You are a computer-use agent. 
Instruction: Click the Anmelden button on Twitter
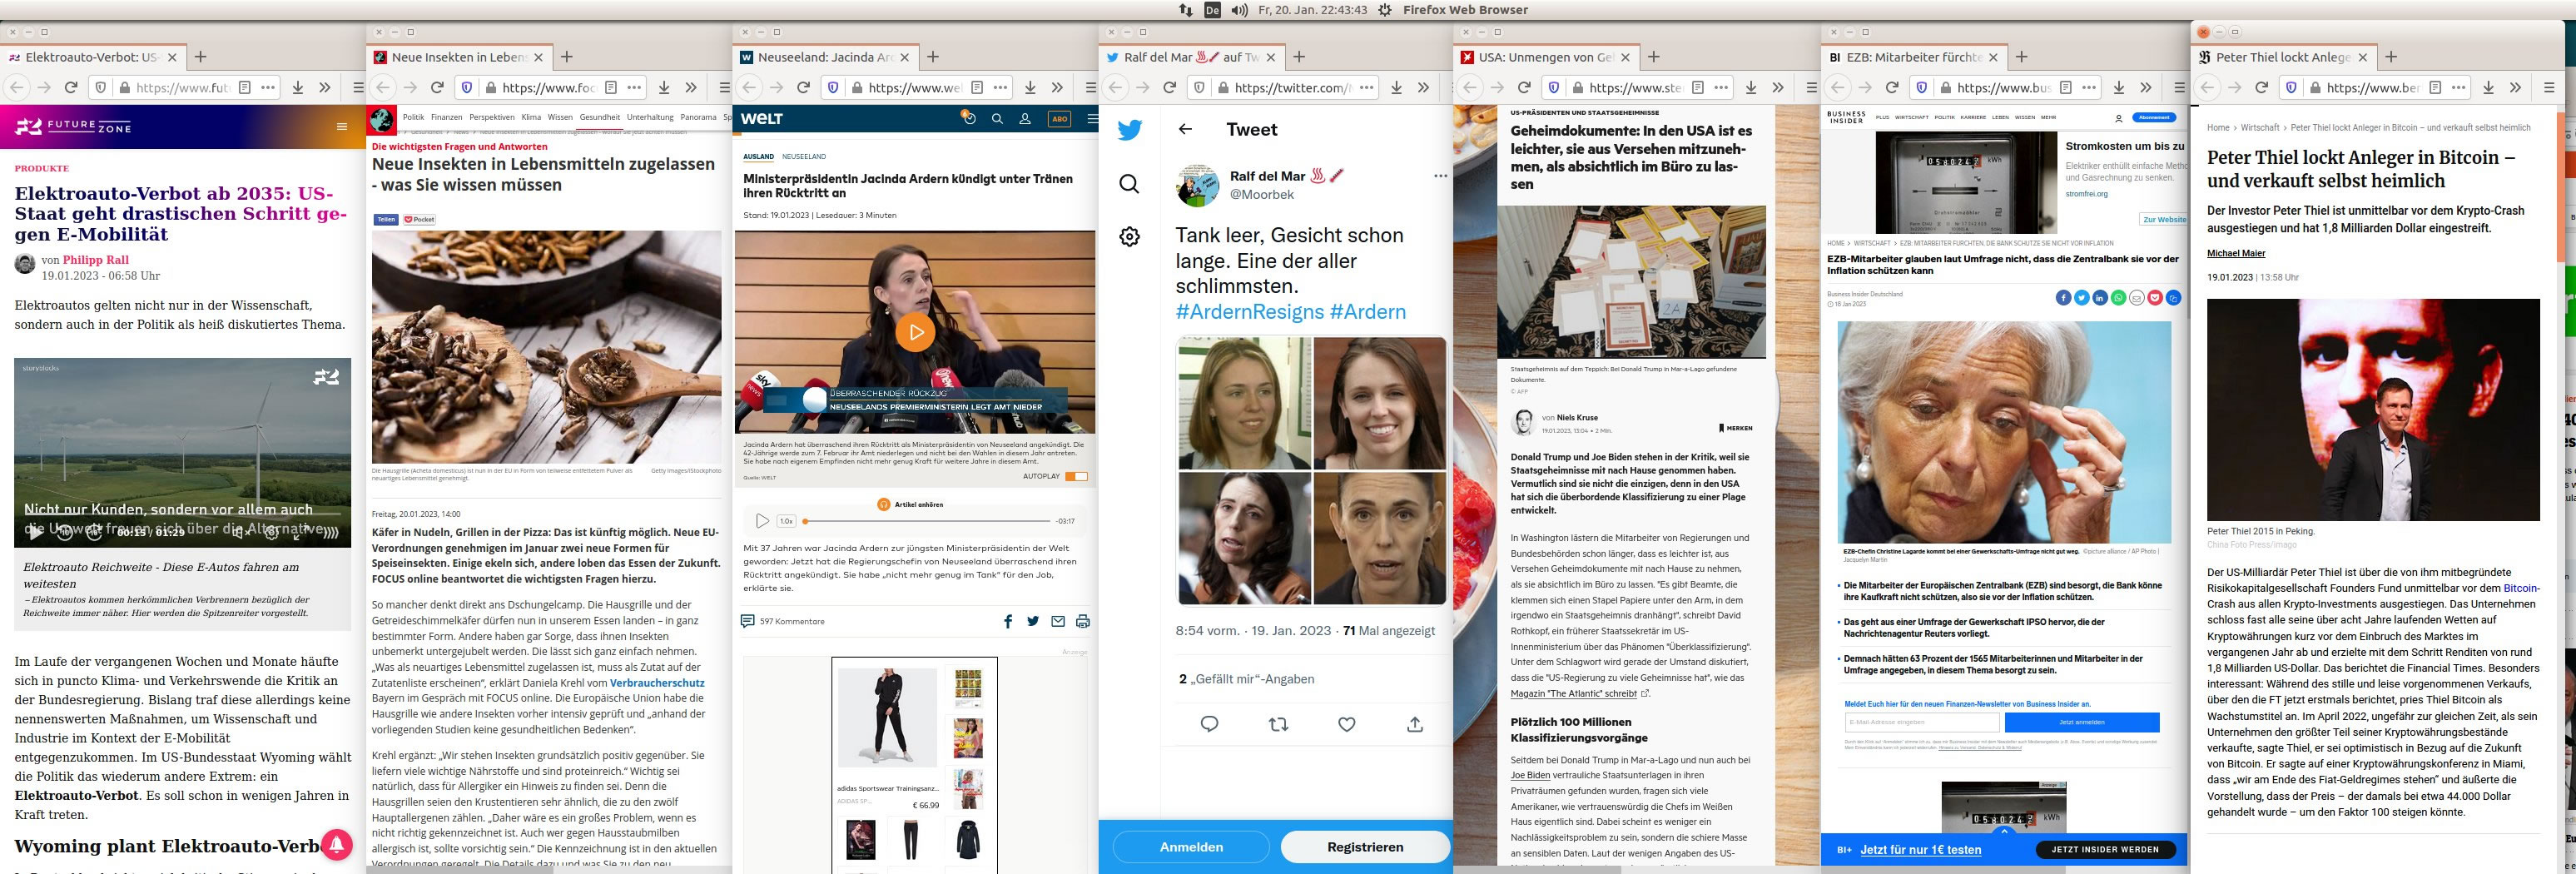pyautogui.click(x=1191, y=847)
